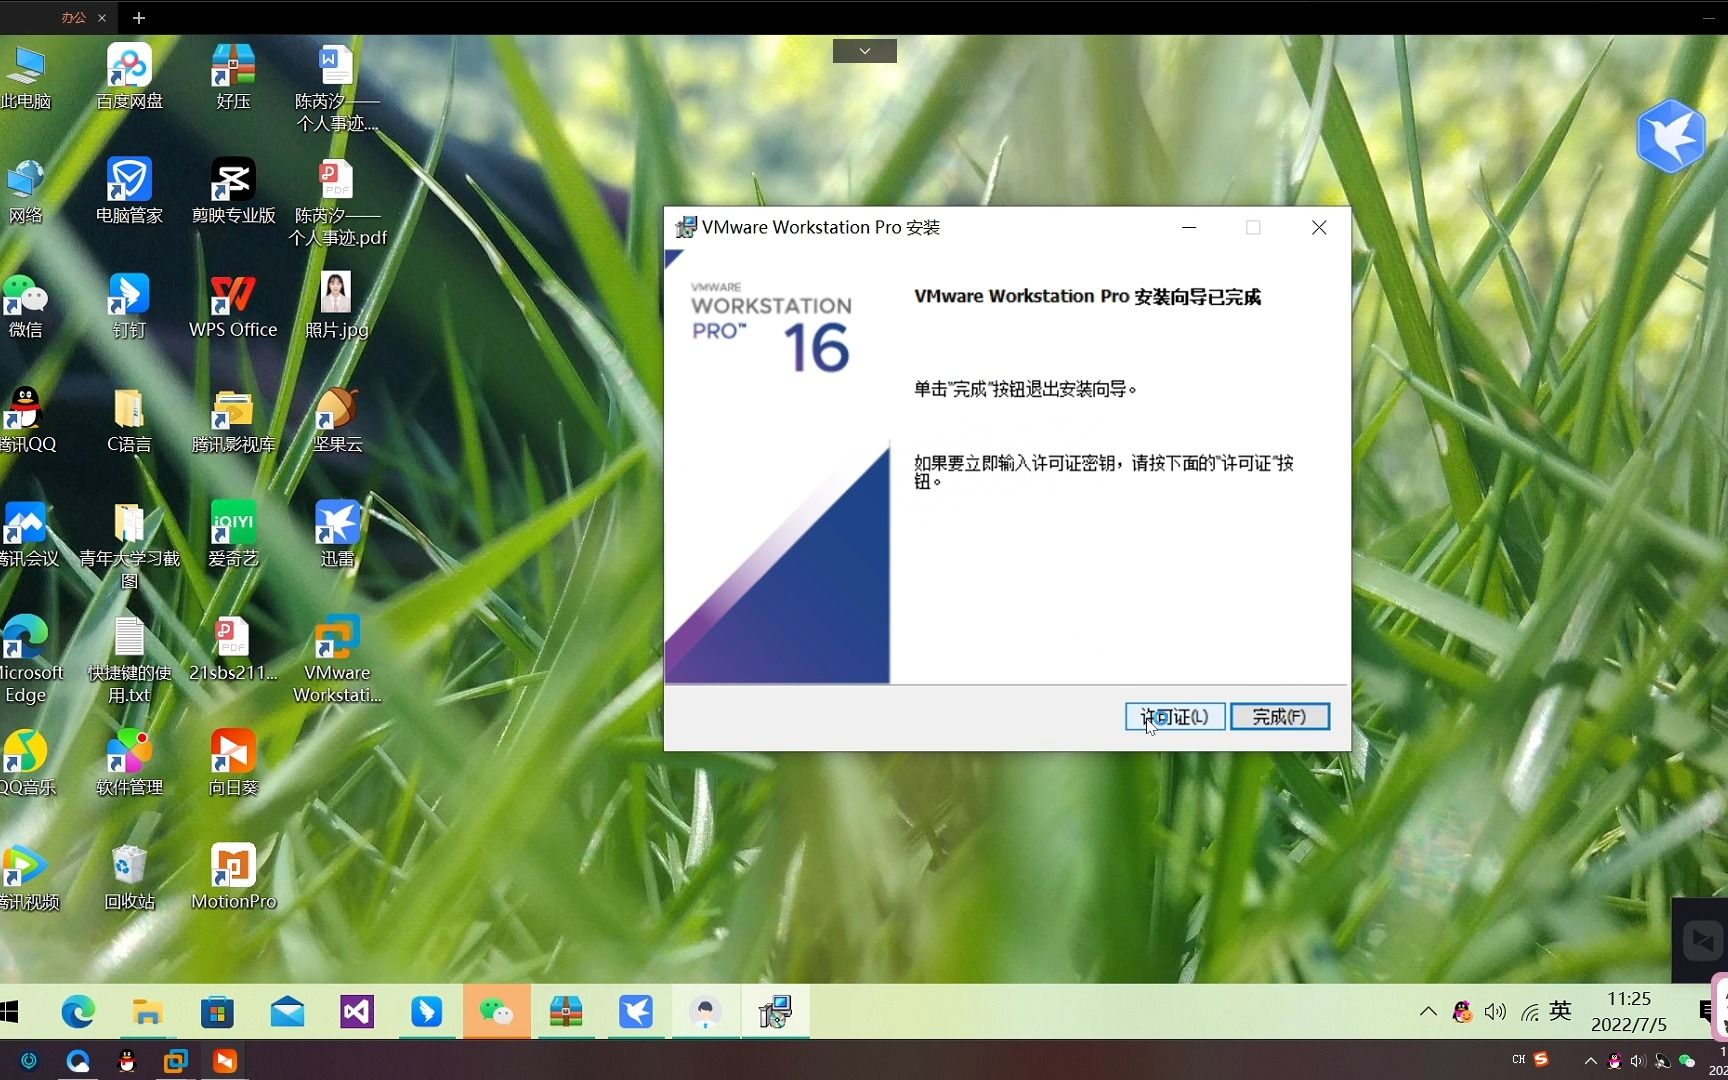Click the VMware installer taskbar icon
This screenshot has height=1080, width=1728.
[x=775, y=1012]
